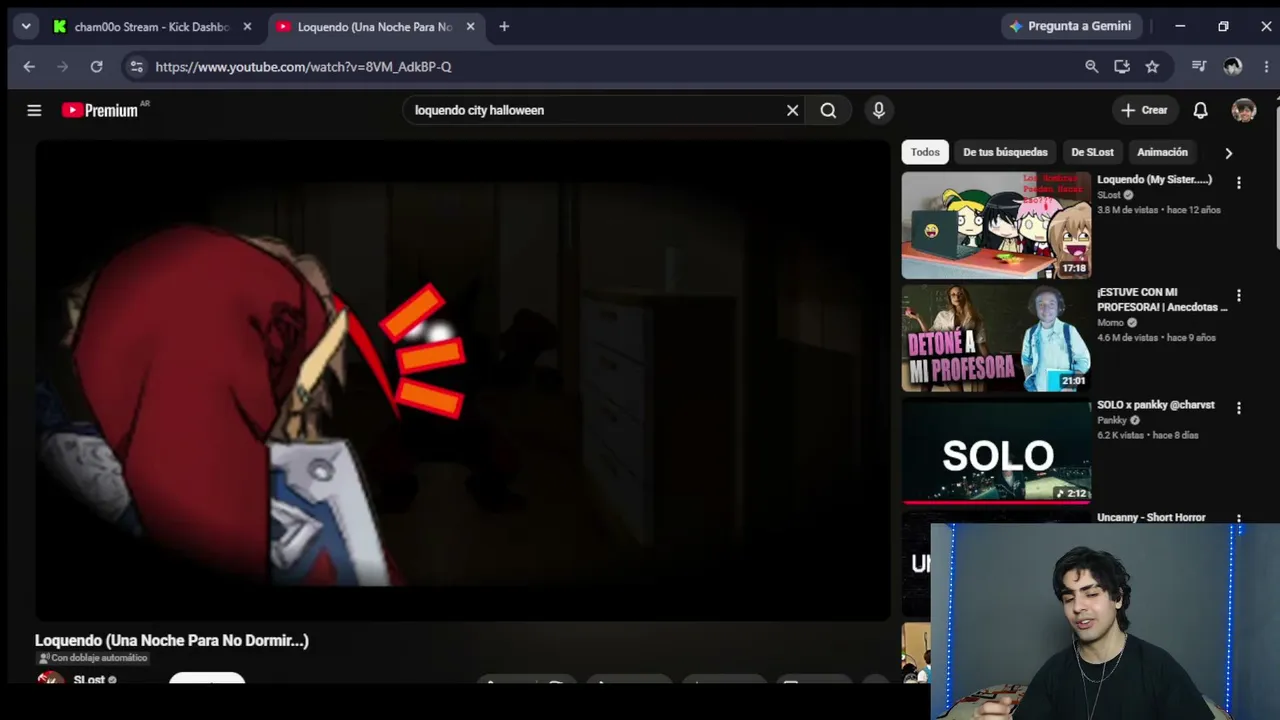Click the video title Loquendo (Una Noche Para No Dormir...)
Image resolution: width=1280 pixels, height=720 pixels.
click(172, 640)
